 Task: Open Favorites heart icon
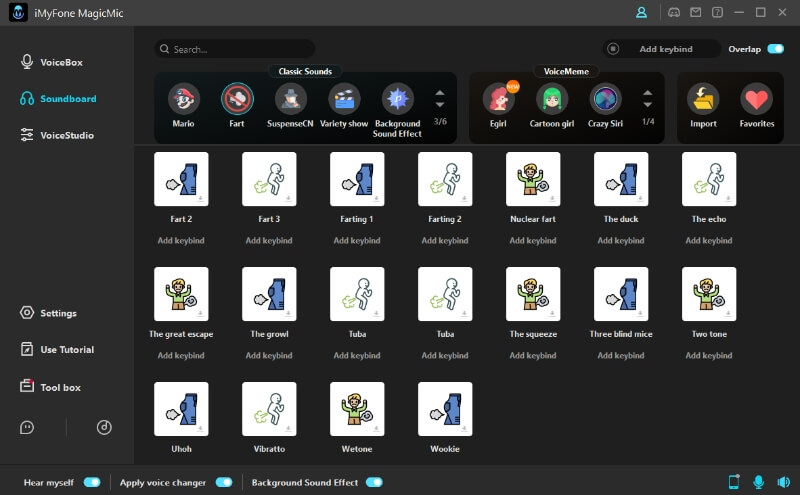pos(756,99)
